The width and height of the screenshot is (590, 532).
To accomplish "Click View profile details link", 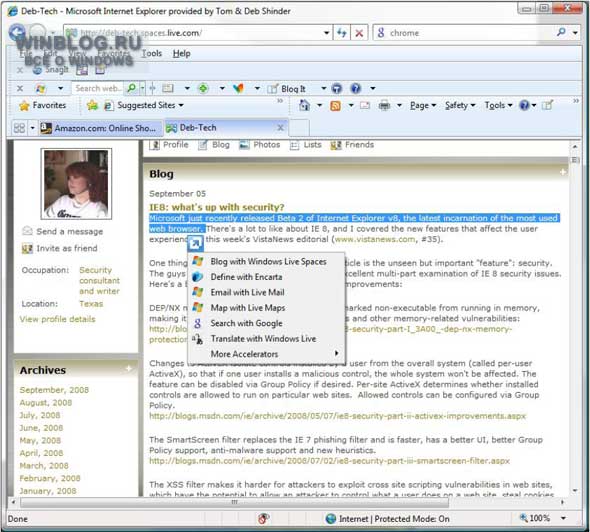I will (x=58, y=319).
